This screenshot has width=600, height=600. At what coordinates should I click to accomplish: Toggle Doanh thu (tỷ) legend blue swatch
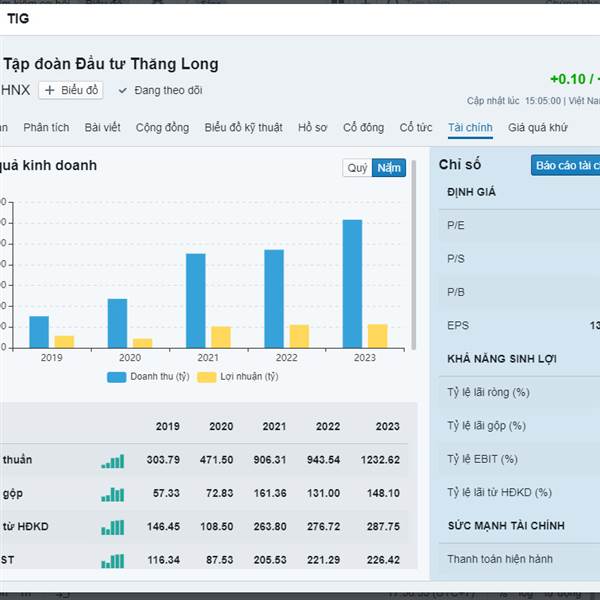pos(117,377)
